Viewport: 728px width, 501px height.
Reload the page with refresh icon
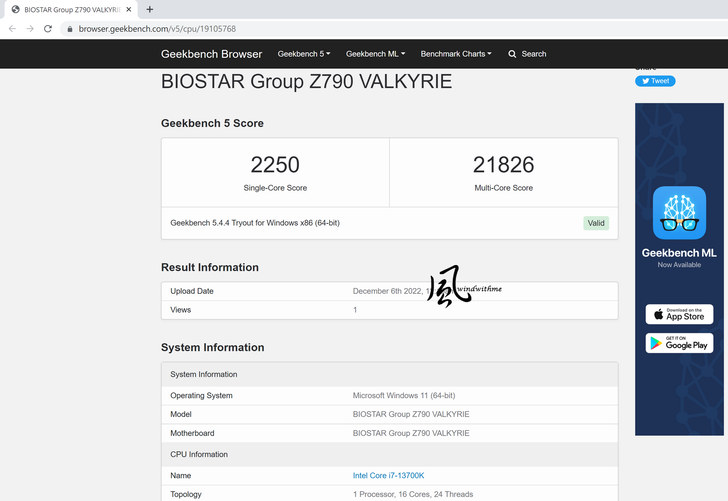47,29
